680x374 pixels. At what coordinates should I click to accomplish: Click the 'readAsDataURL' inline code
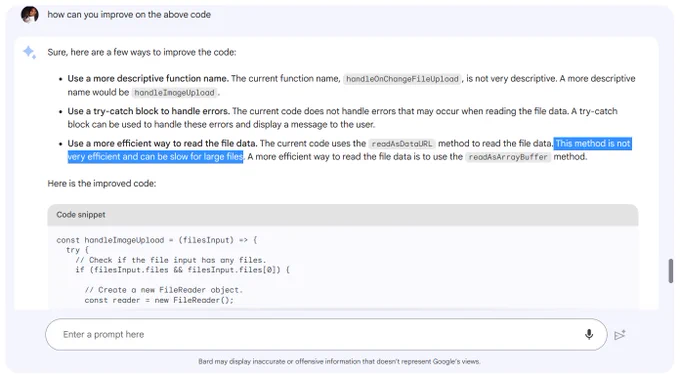tap(402, 144)
